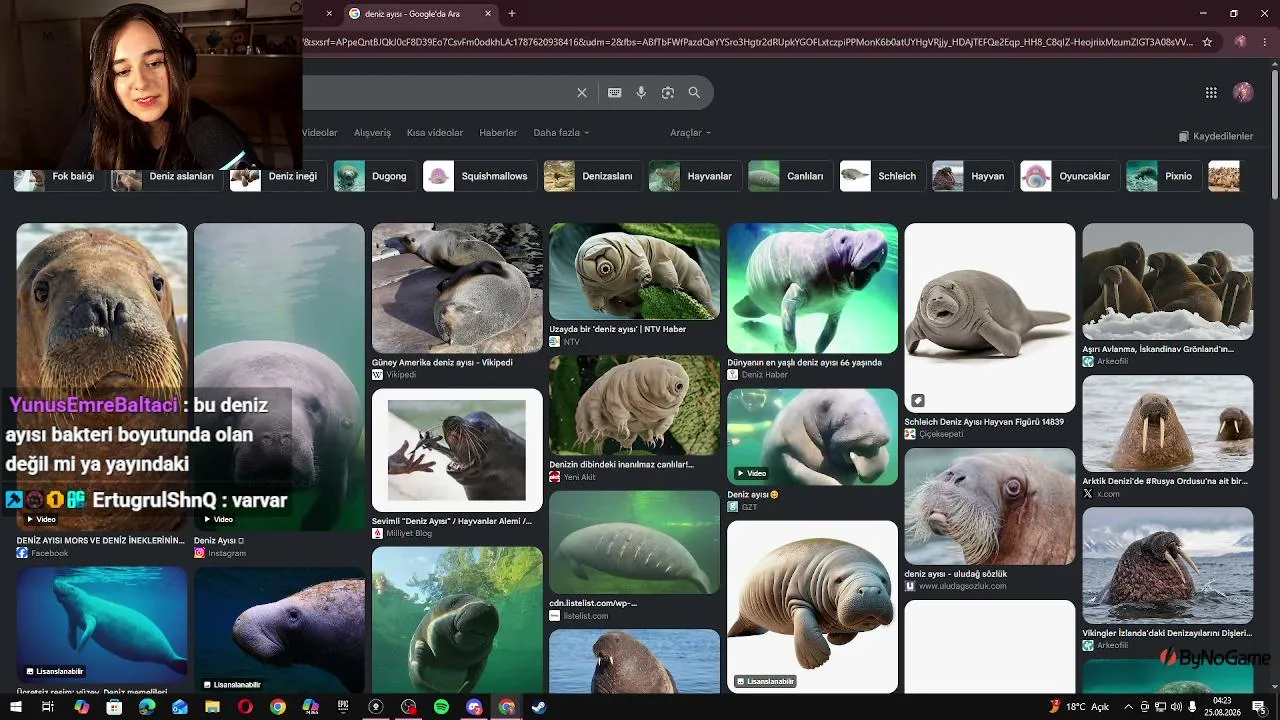Switch to the 'Alışveriş' search tab
The height and width of the screenshot is (720, 1280).
click(372, 133)
